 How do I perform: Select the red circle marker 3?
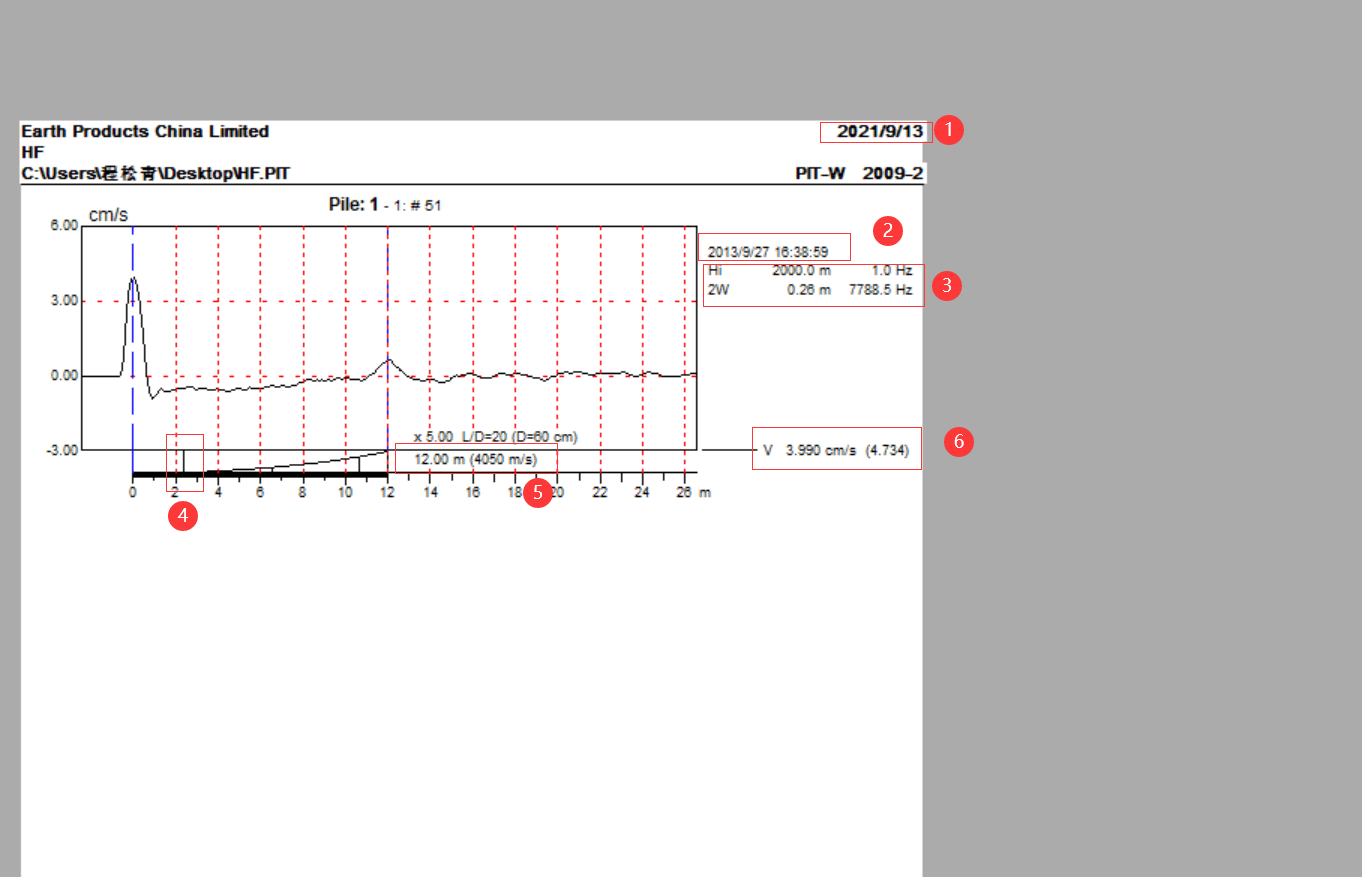point(945,285)
